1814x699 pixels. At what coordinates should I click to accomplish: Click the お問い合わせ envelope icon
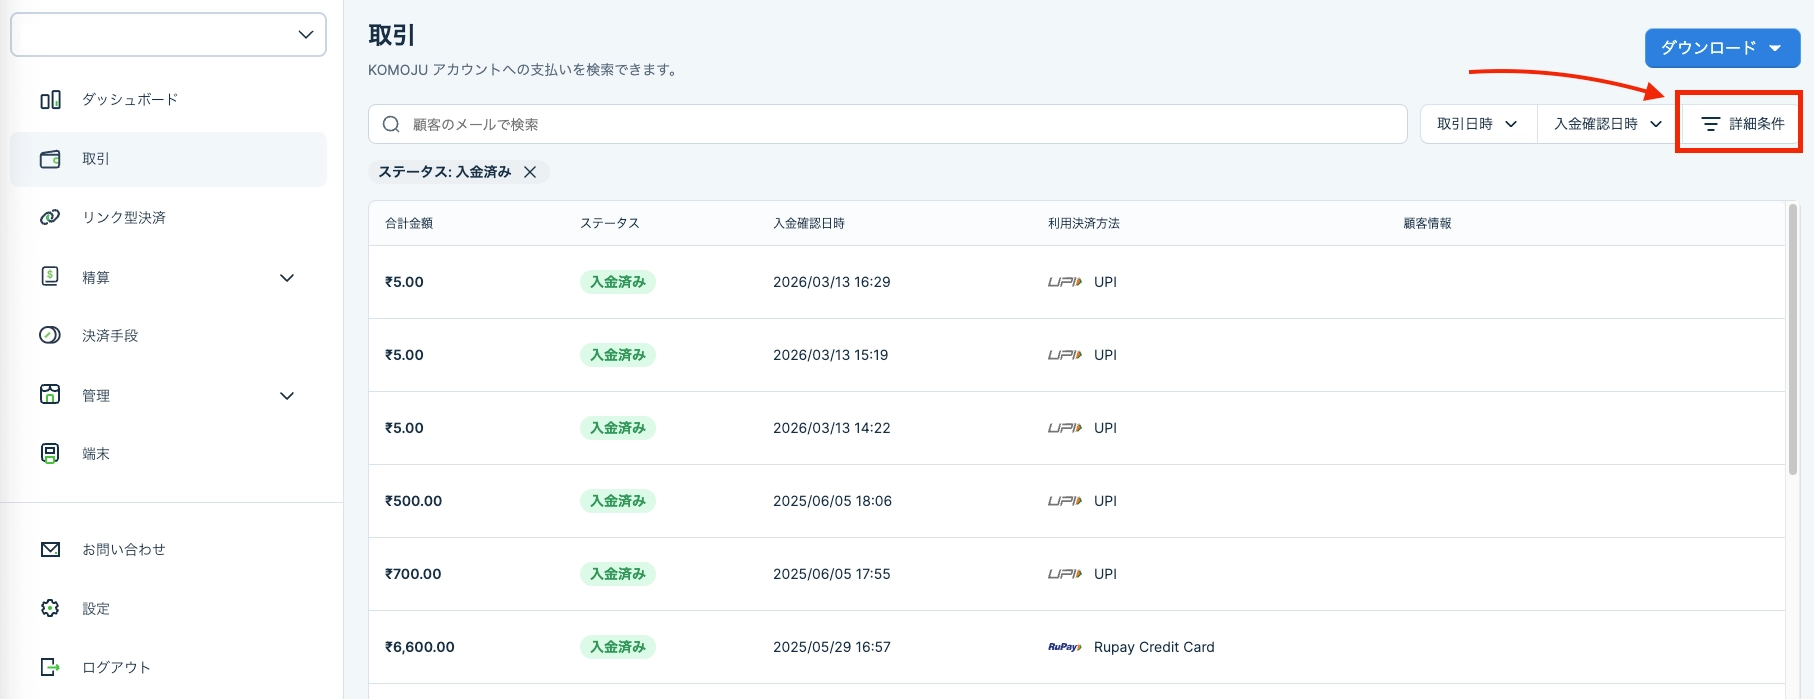(50, 549)
